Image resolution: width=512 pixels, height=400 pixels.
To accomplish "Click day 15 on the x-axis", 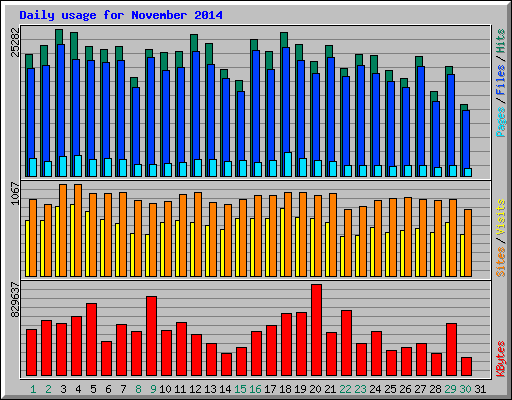I will click(240, 389).
